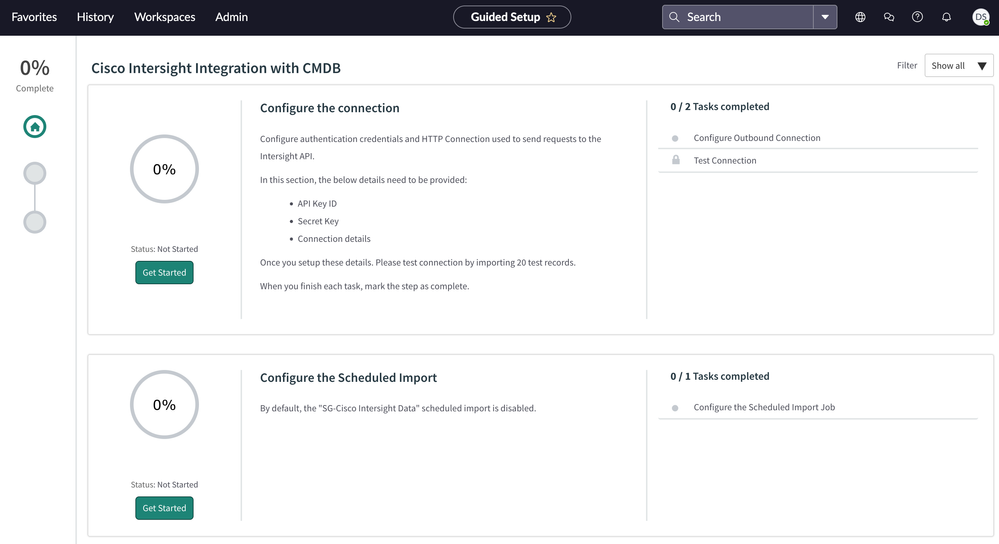
Task: Click the 0% progress circle for connection
Action: point(164,169)
